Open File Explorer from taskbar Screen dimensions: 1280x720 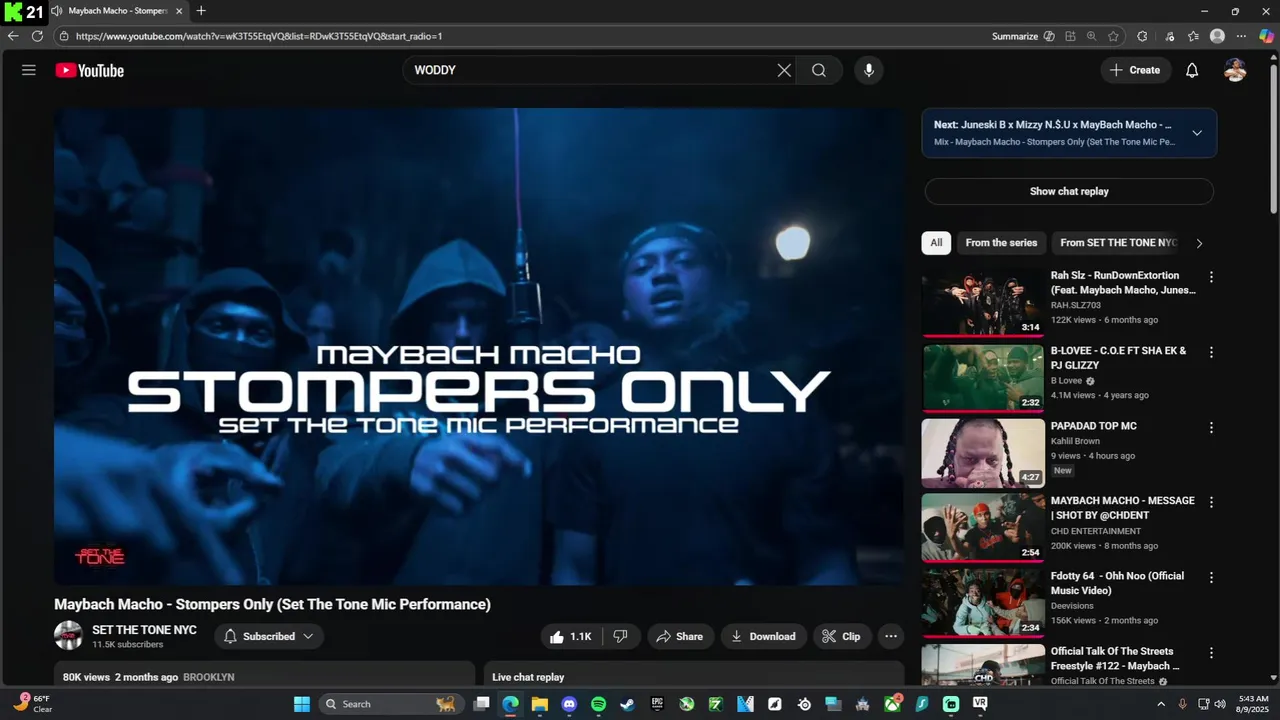[x=540, y=704]
